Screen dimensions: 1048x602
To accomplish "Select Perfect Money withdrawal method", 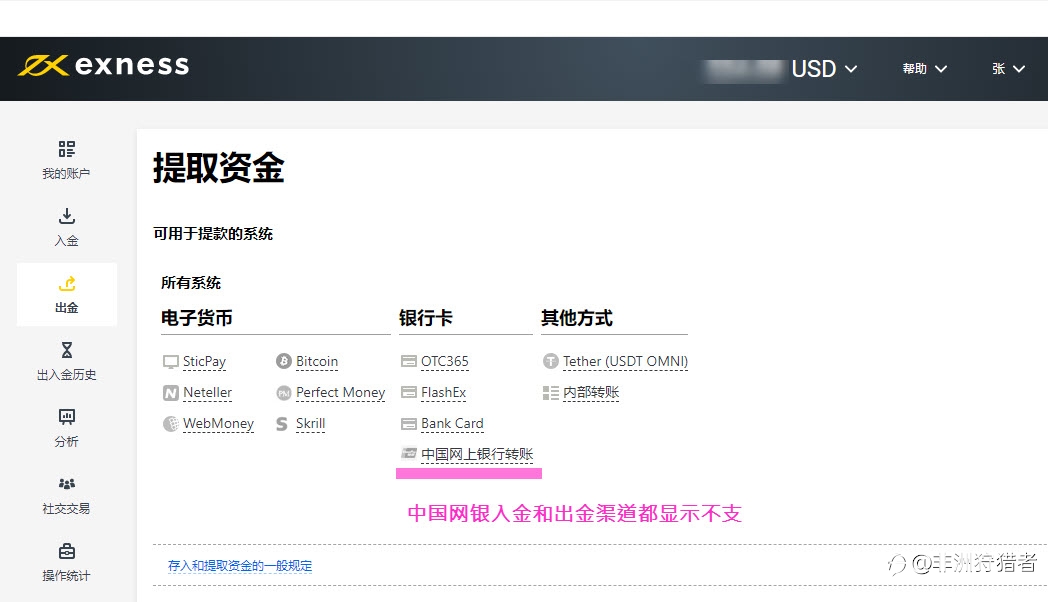I will (x=340, y=392).
